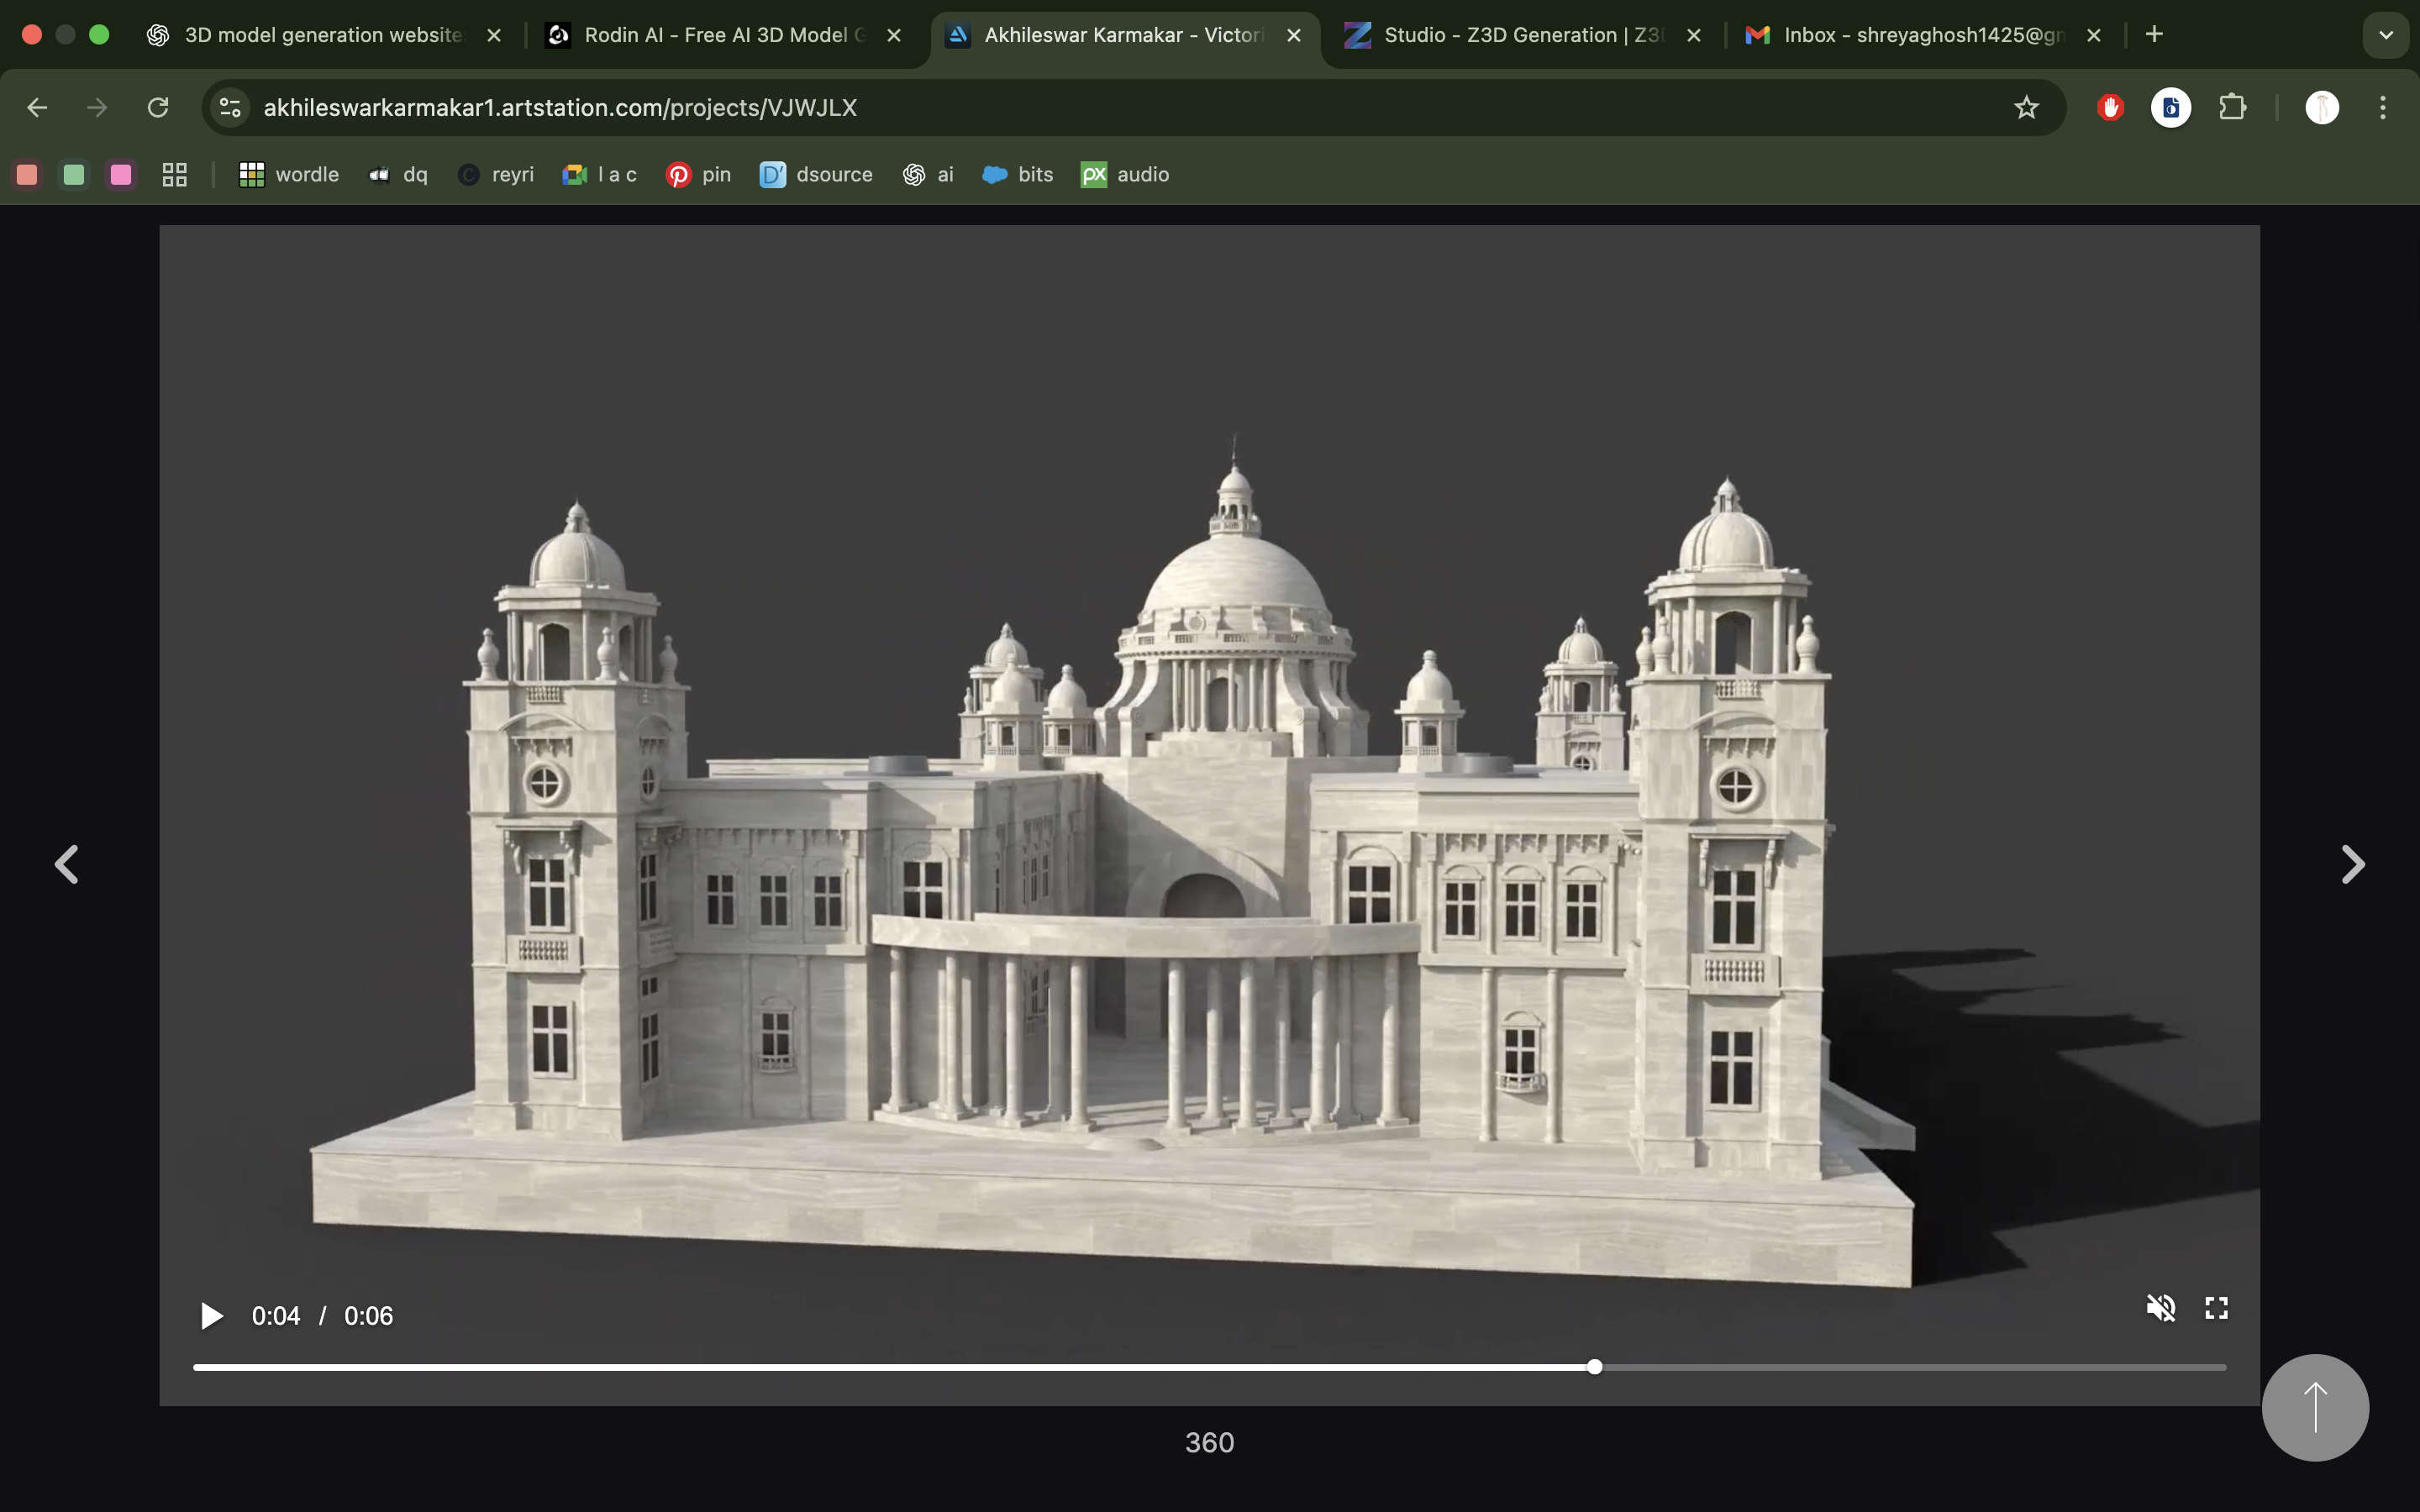
Task: Open the Pinterest pin bookmark
Action: coord(699,175)
